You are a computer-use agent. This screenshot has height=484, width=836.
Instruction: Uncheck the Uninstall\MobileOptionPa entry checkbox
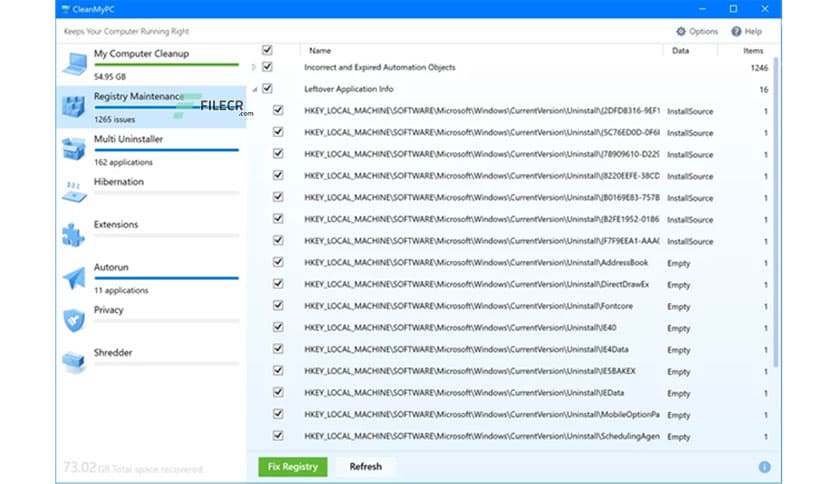278,414
